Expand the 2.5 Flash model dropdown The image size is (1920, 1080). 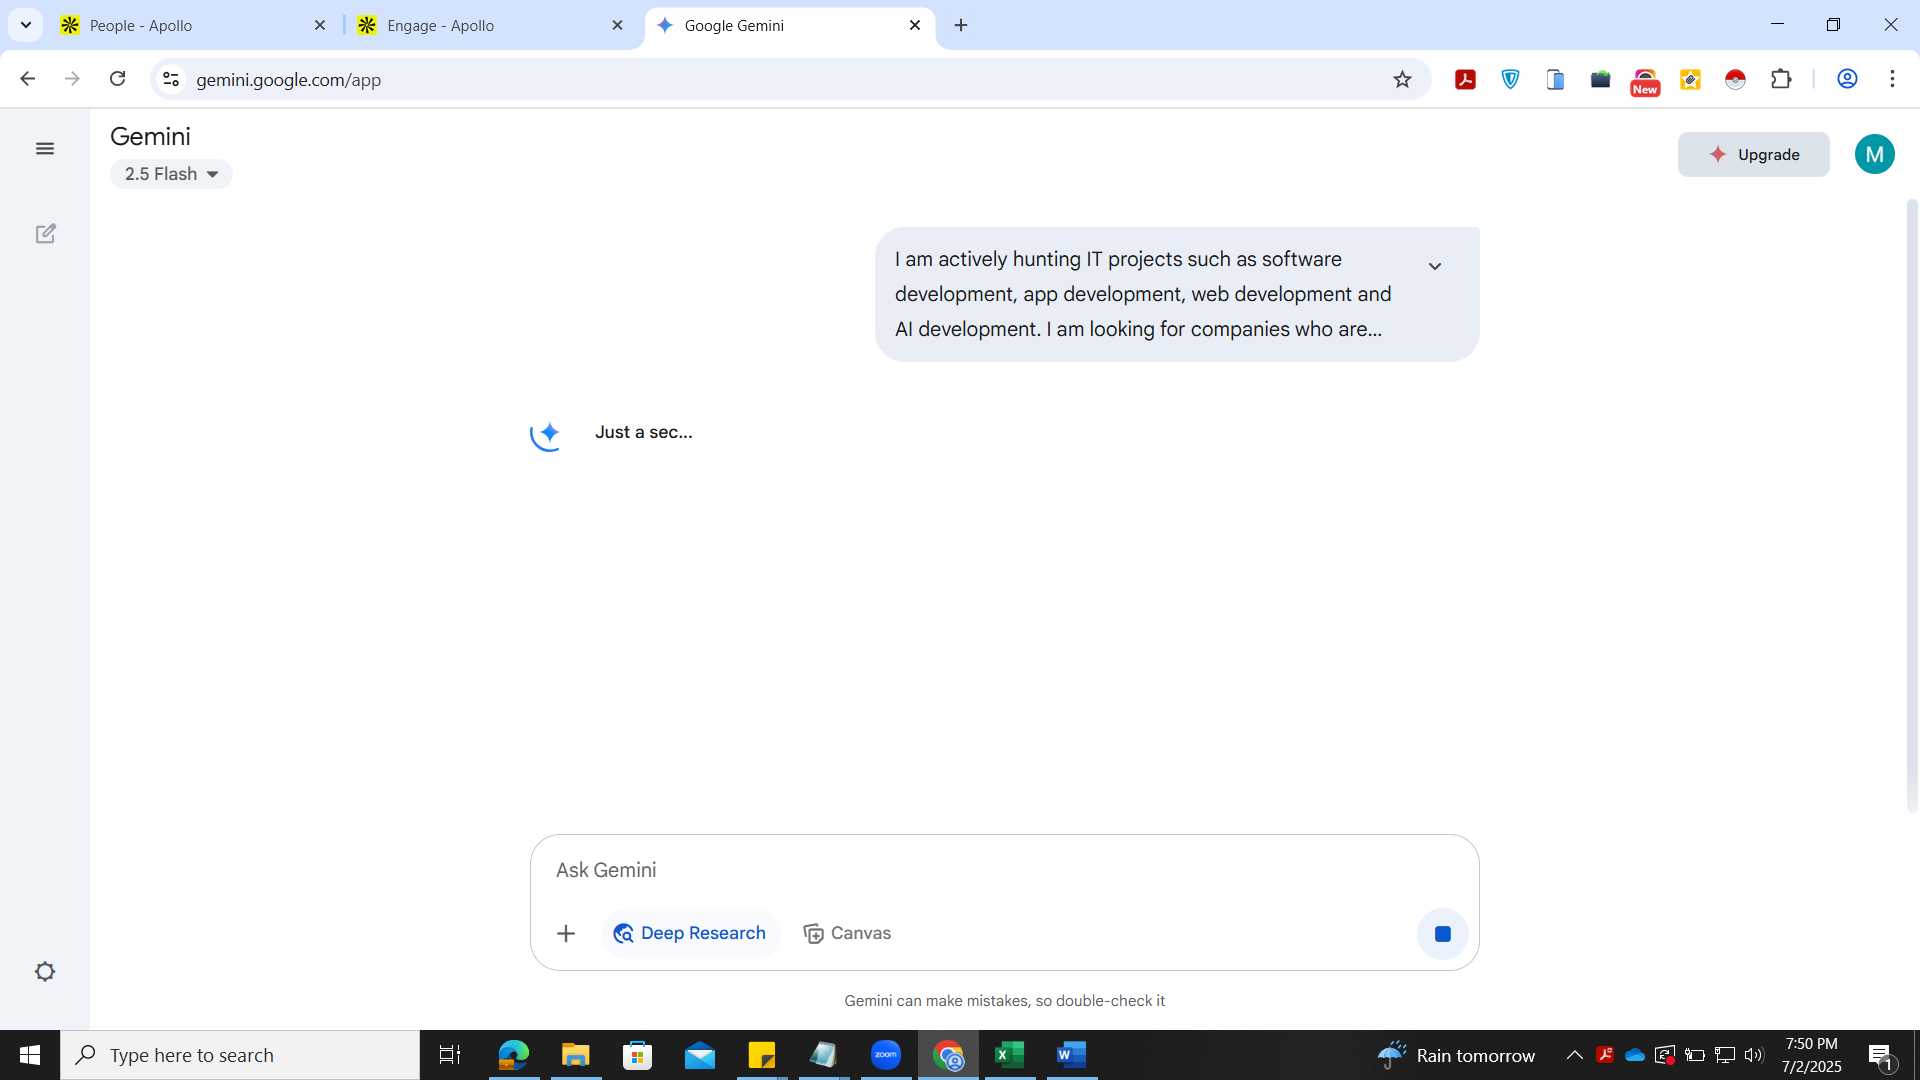171,174
